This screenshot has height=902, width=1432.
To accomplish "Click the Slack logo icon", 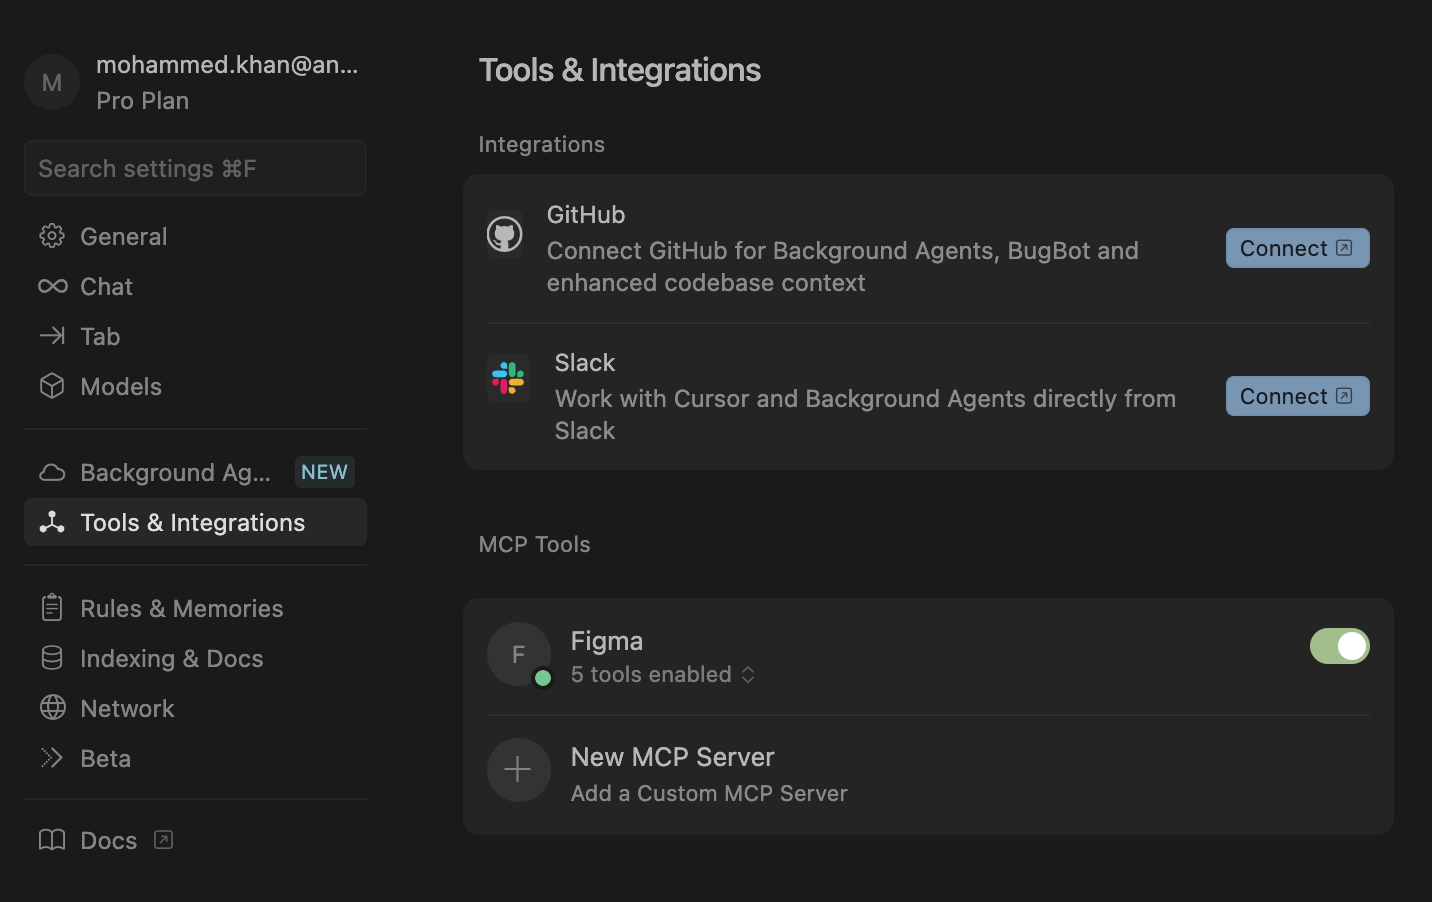I will pyautogui.click(x=508, y=378).
